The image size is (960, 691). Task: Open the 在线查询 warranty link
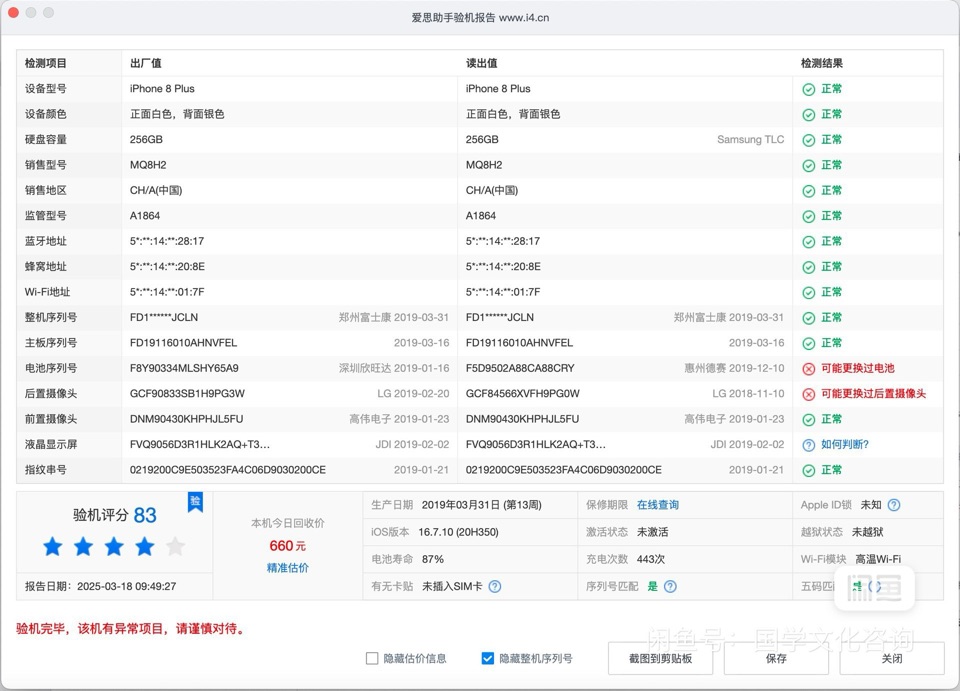tap(658, 505)
